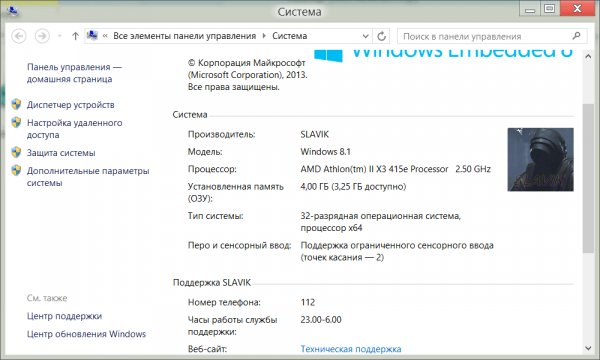Click the 'Производитель:' label
Screen dimensions: 600x360
click(222, 134)
